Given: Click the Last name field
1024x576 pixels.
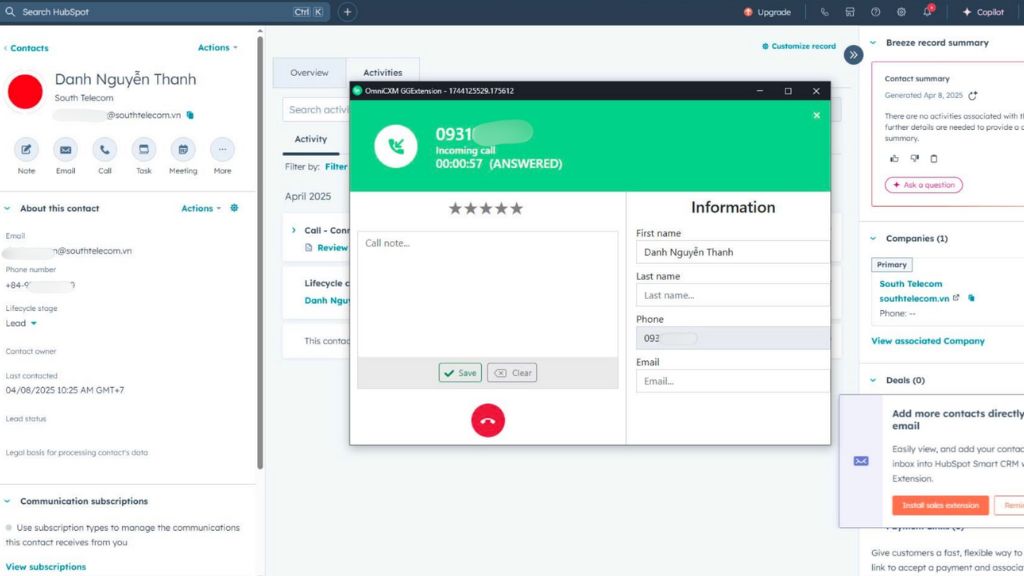Looking at the screenshot, I should click(x=733, y=295).
